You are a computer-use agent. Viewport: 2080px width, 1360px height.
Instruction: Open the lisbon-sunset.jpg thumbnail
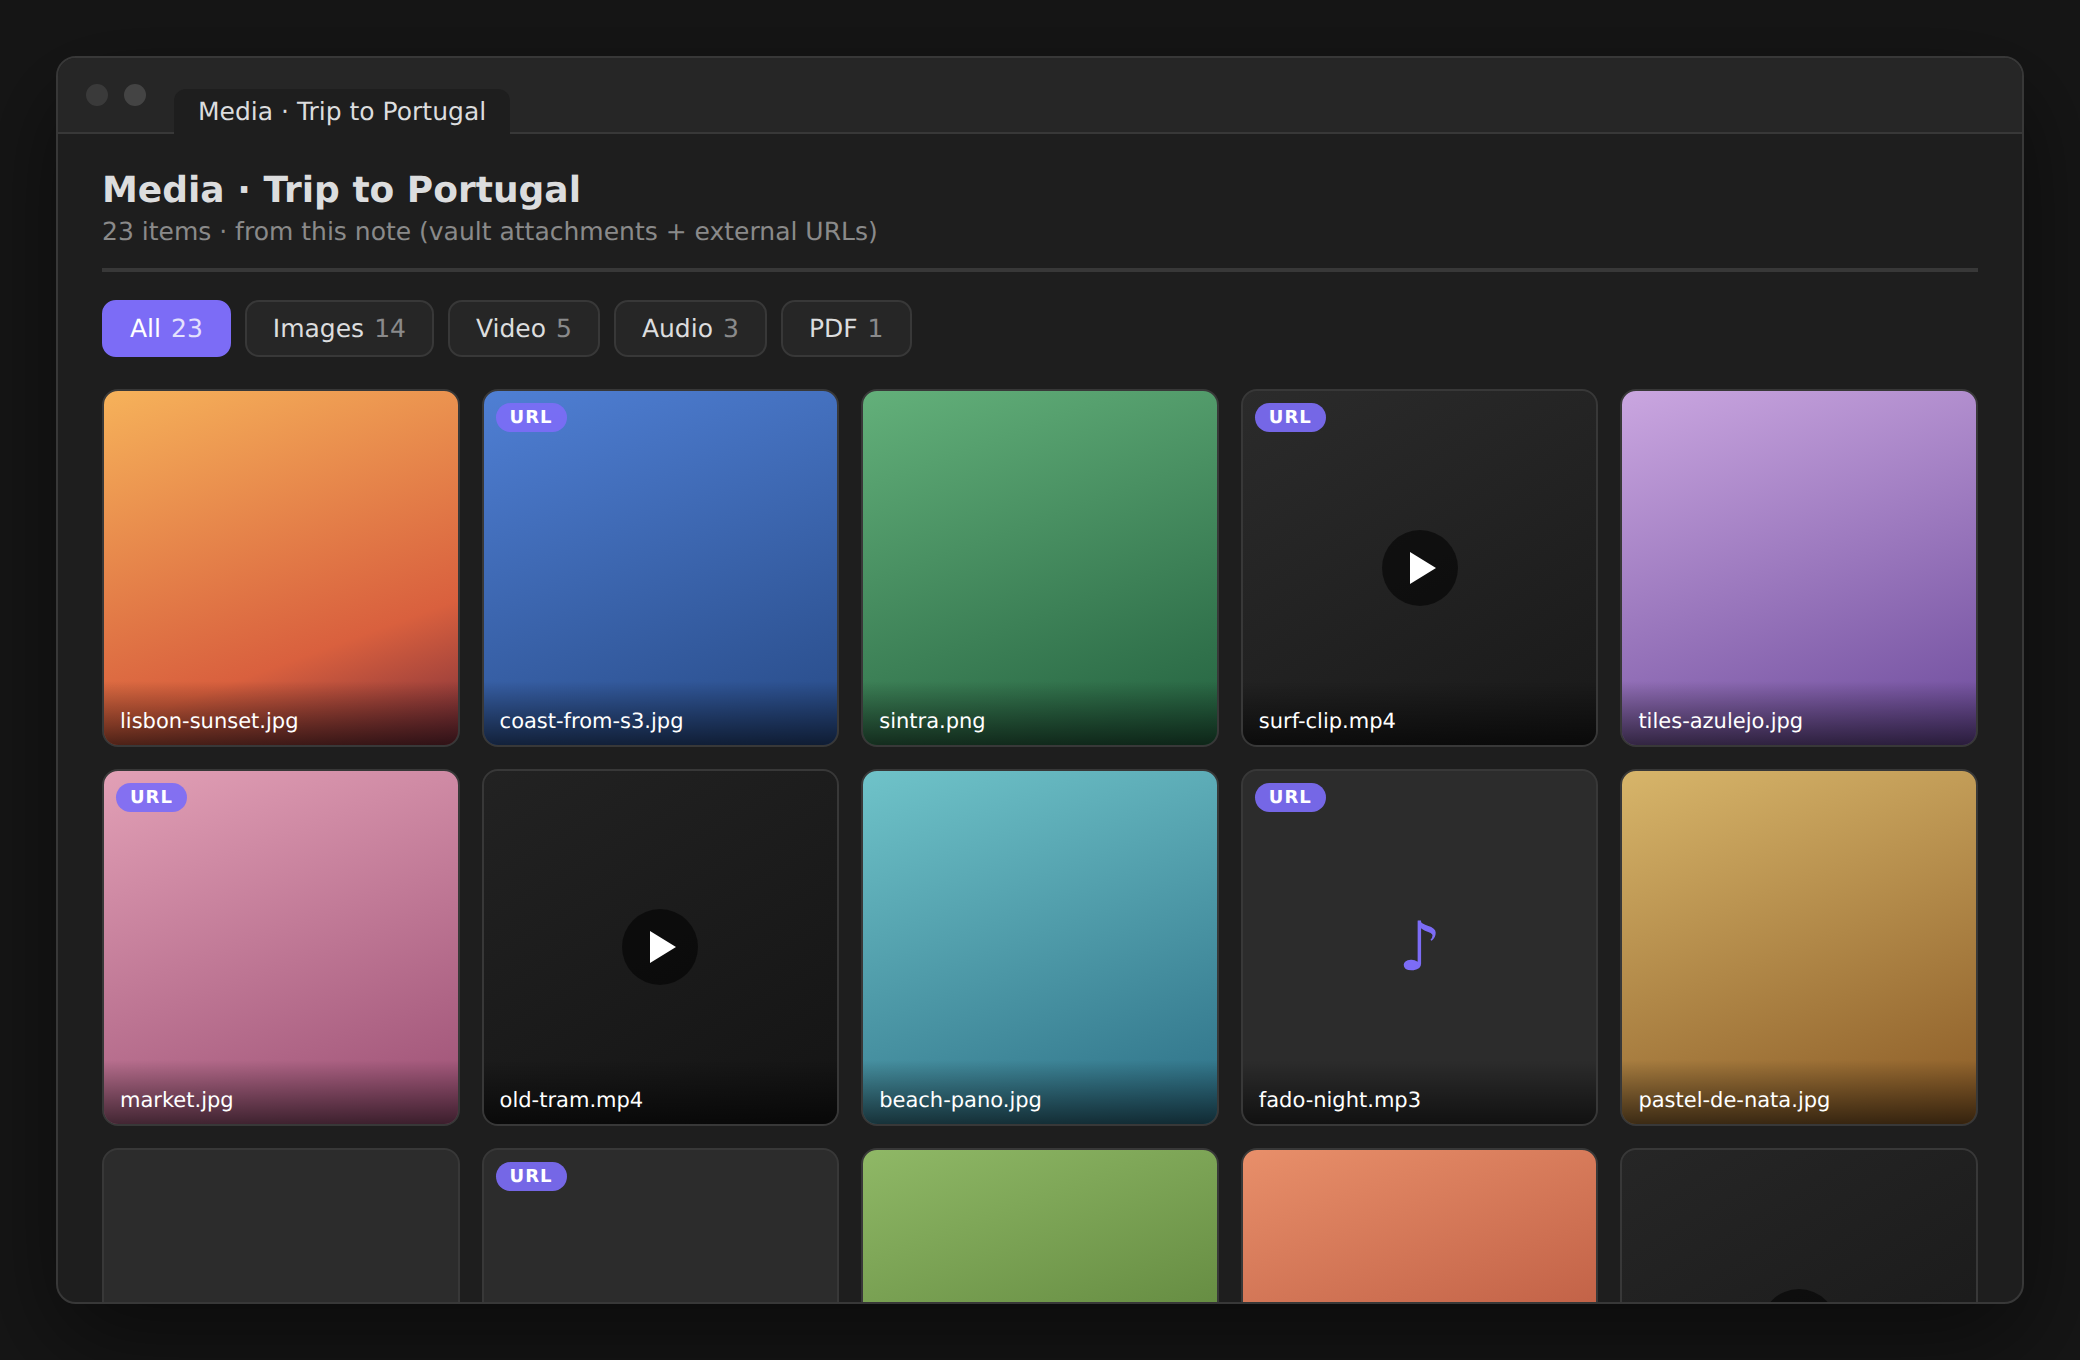click(x=281, y=568)
